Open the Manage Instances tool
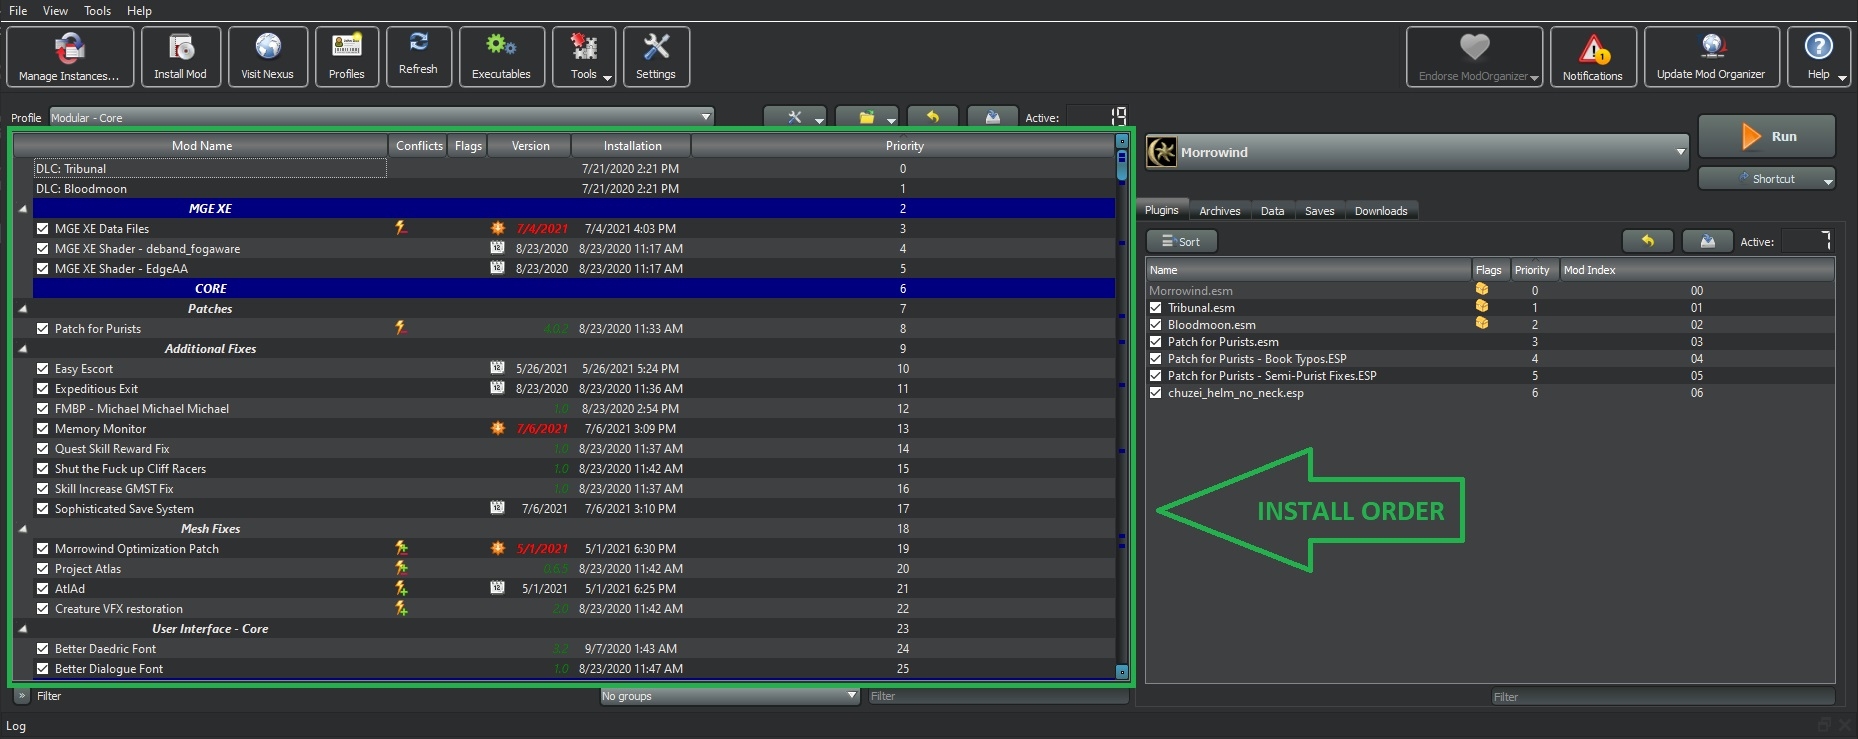 click(x=69, y=57)
